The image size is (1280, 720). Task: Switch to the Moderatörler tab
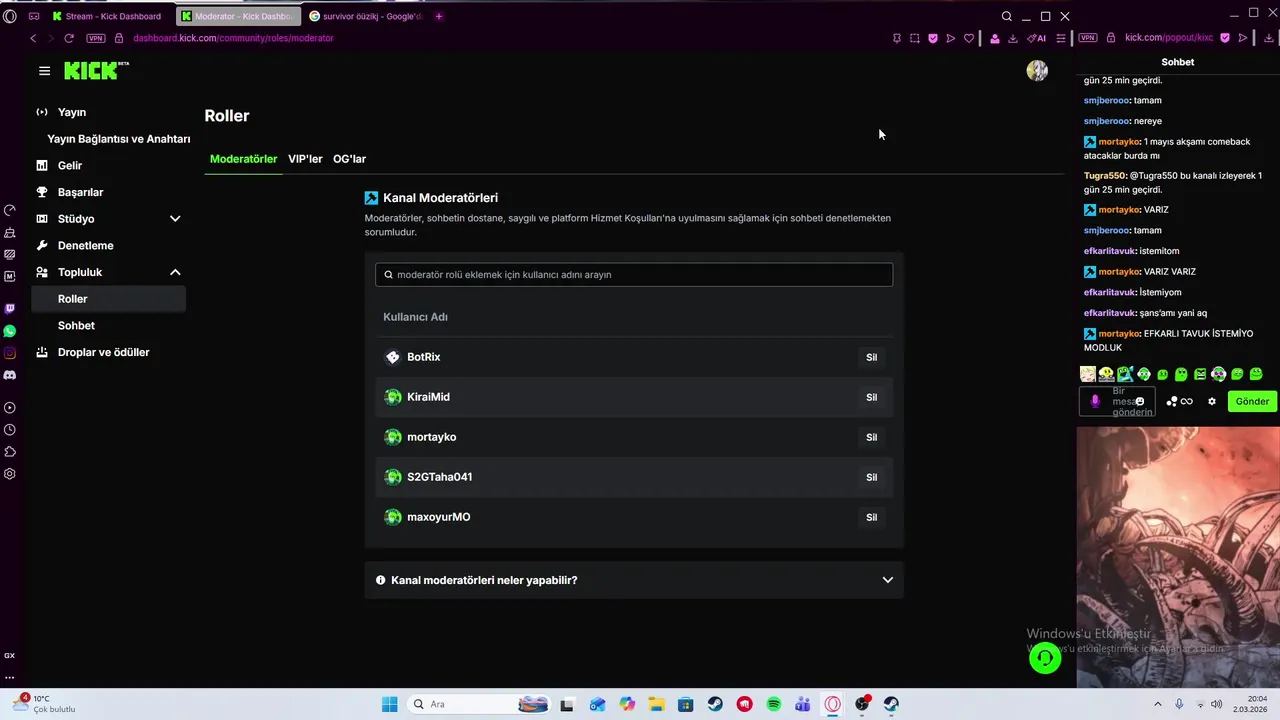click(x=243, y=159)
